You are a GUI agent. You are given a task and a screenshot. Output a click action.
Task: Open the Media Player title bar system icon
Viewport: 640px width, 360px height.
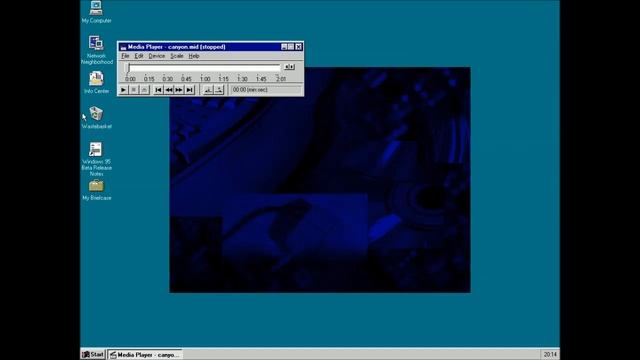[123, 47]
